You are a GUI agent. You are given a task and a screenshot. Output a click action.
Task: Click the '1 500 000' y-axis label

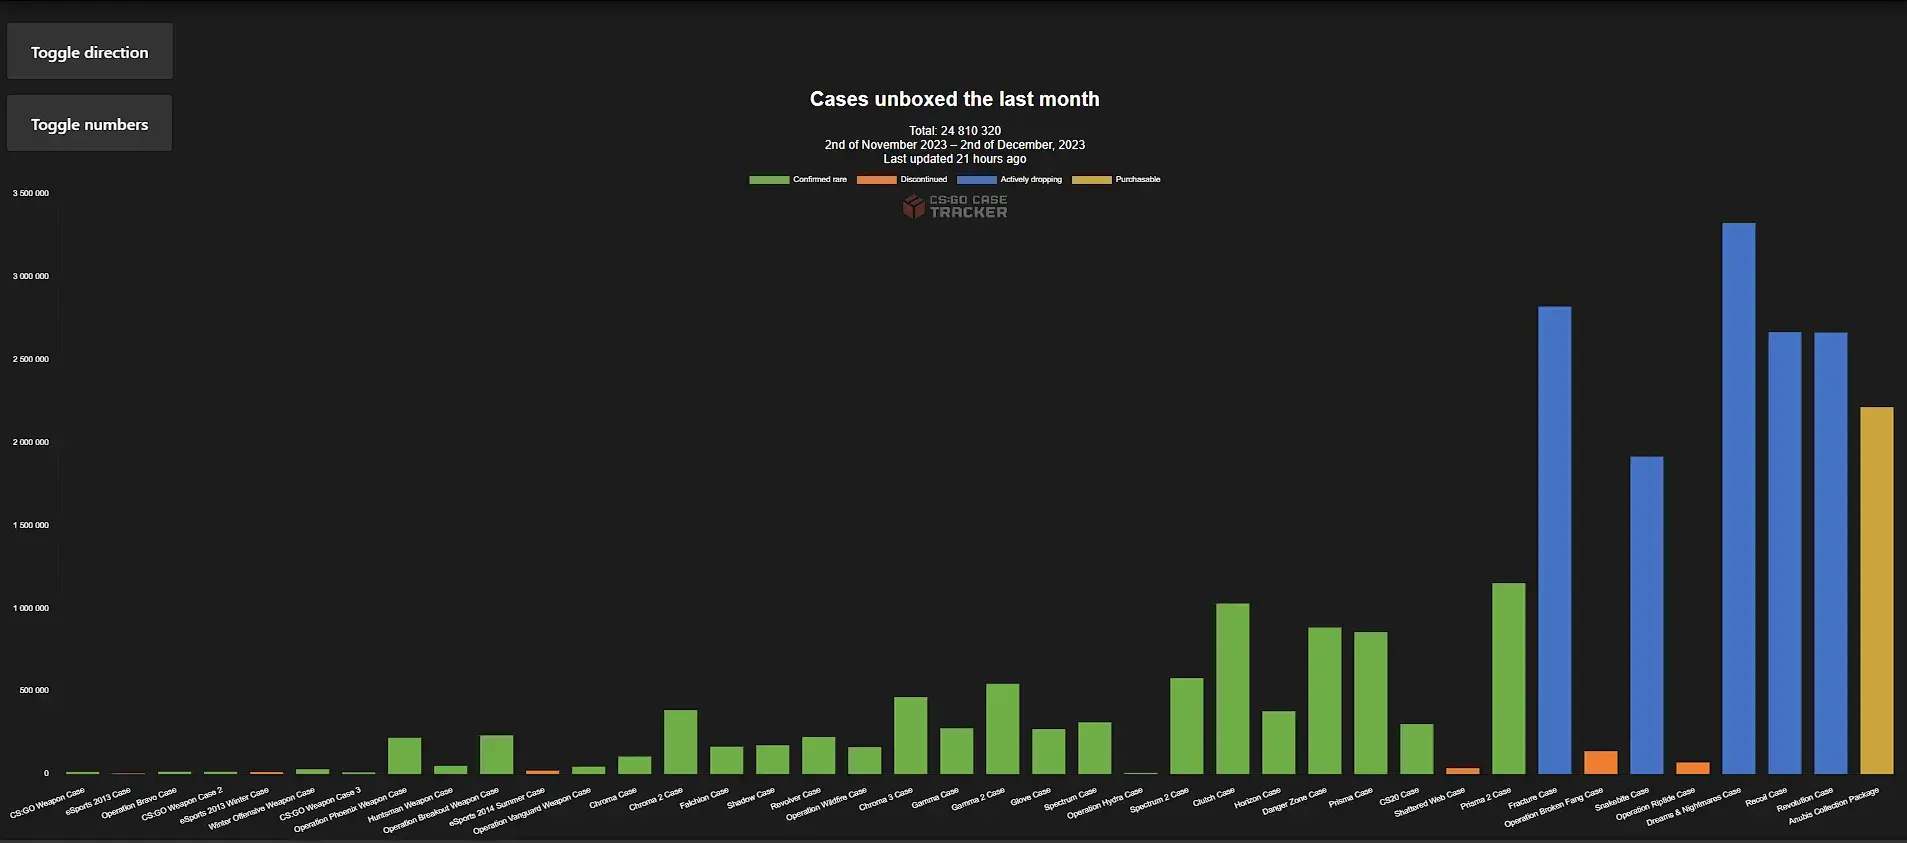pyautogui.click(x=31, y=525)
